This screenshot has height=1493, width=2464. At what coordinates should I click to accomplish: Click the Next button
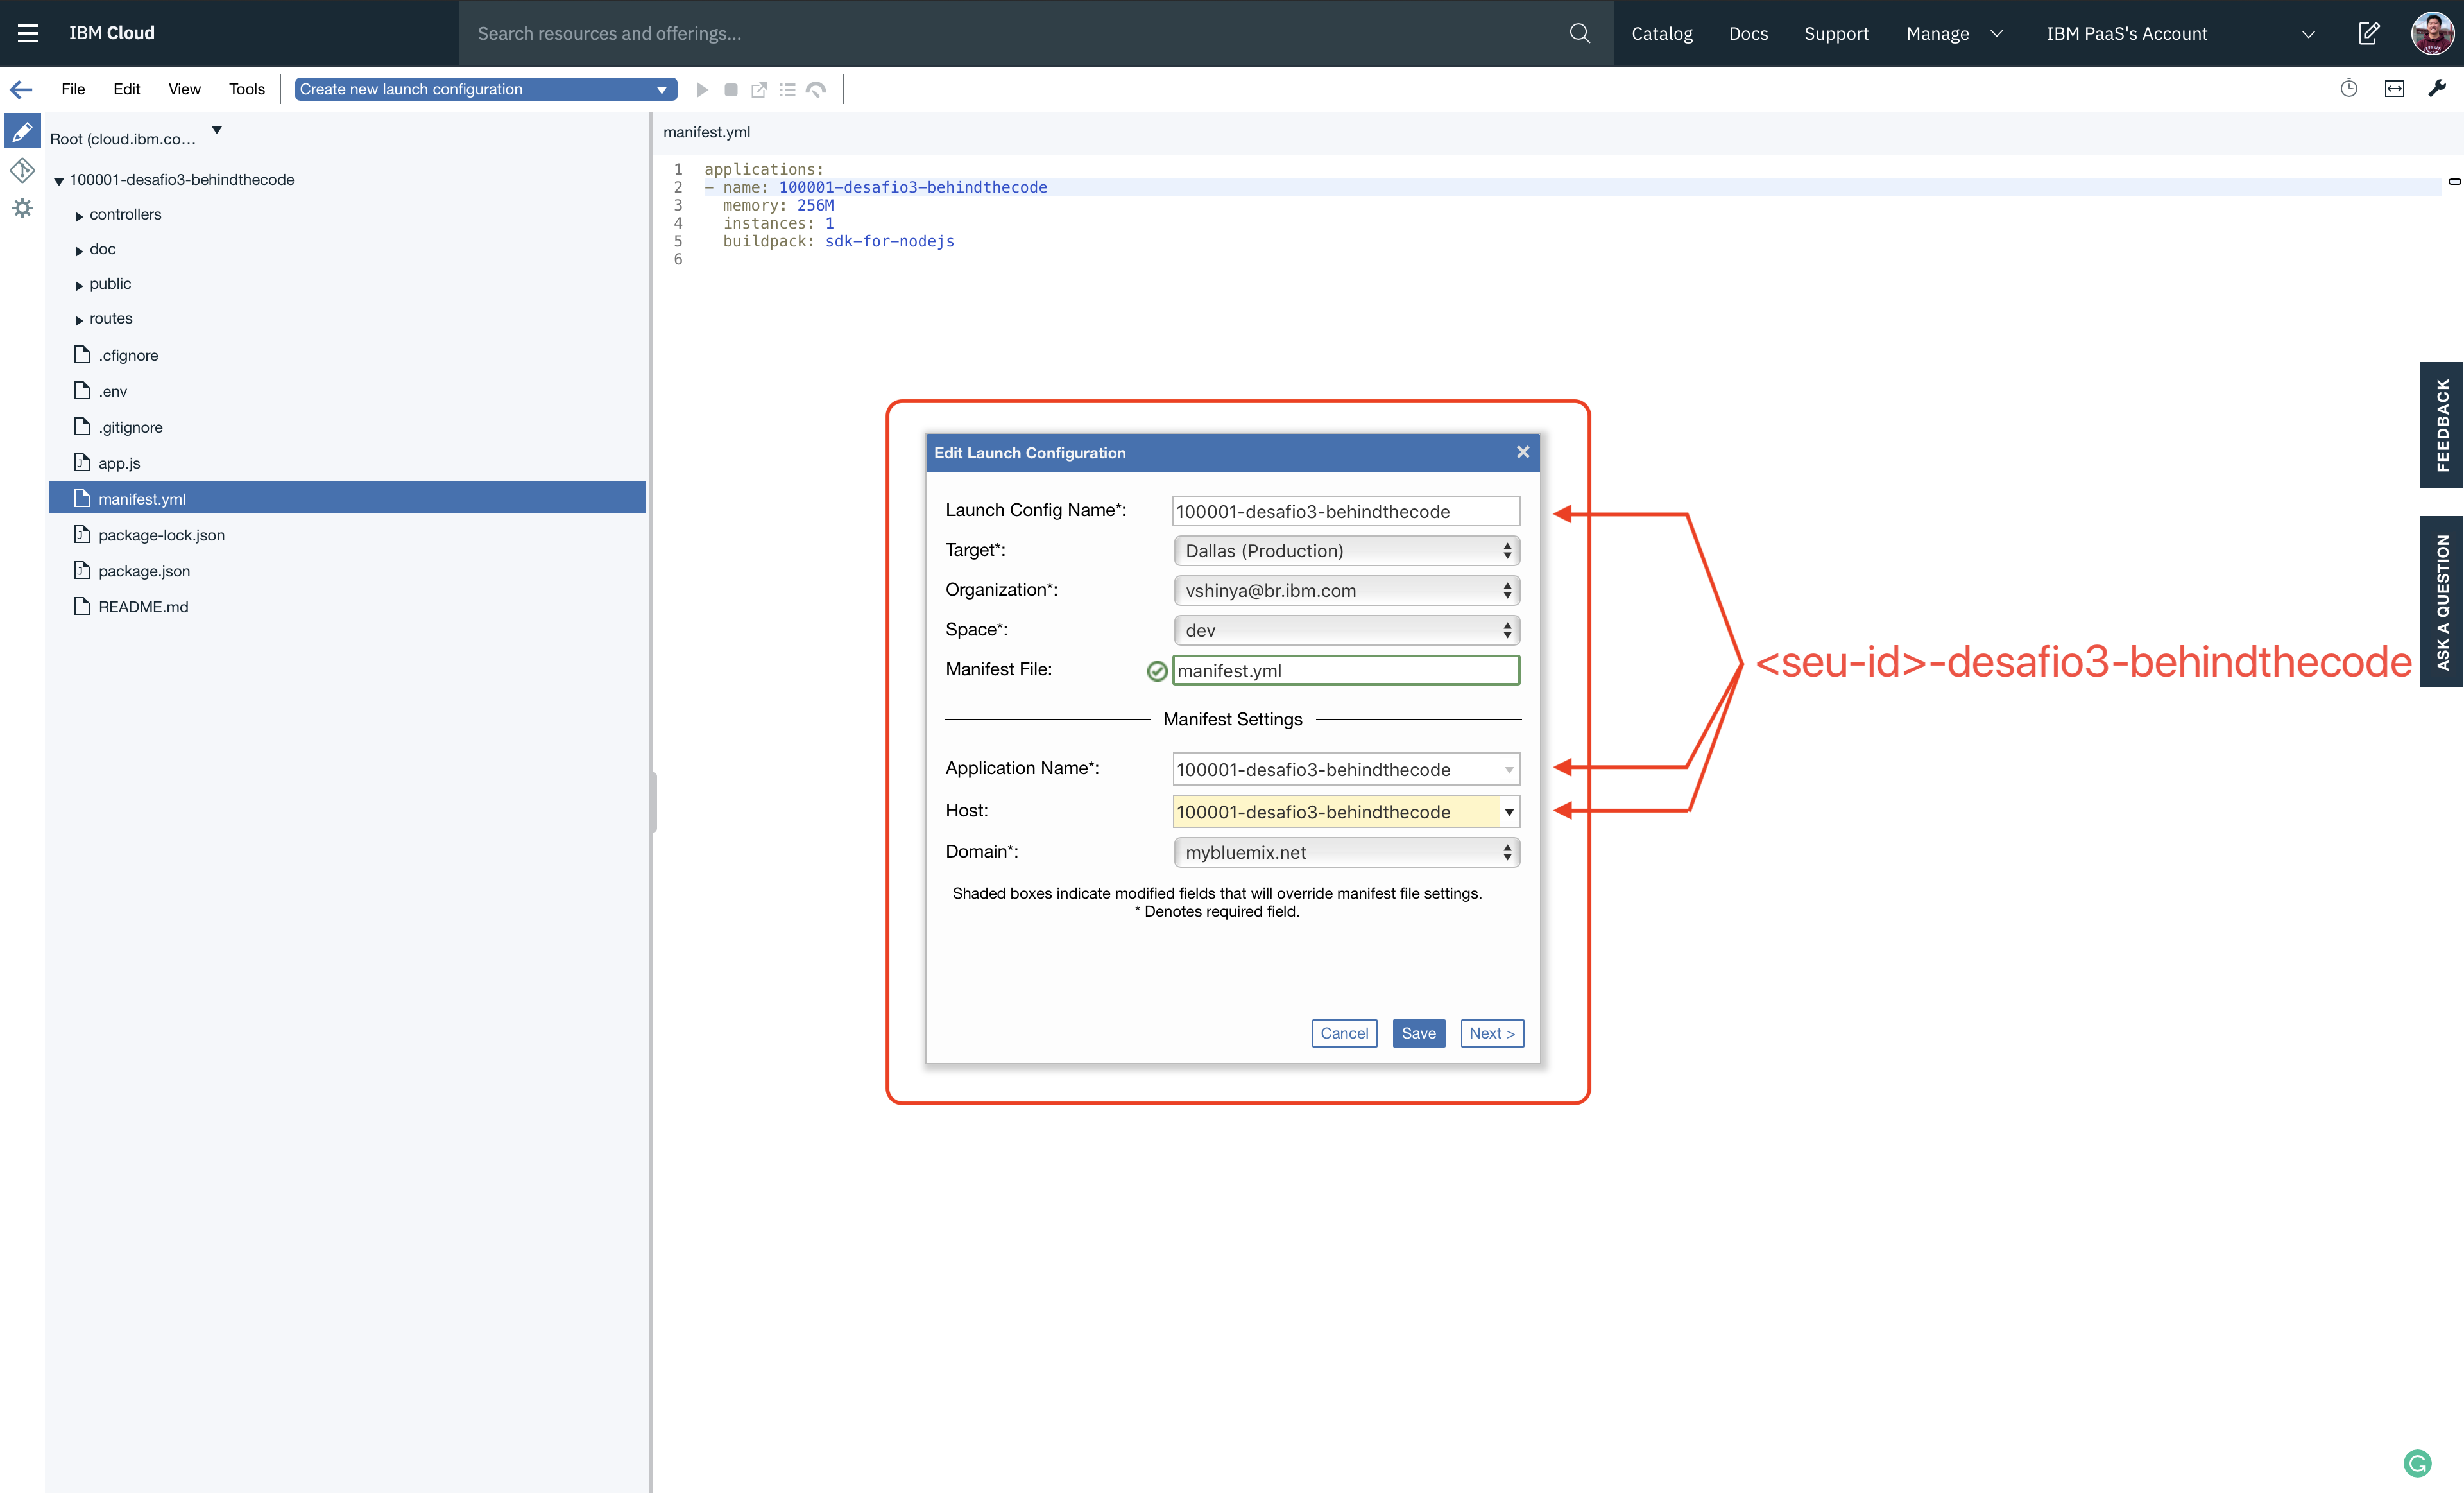click(x=1491, y=1033)
